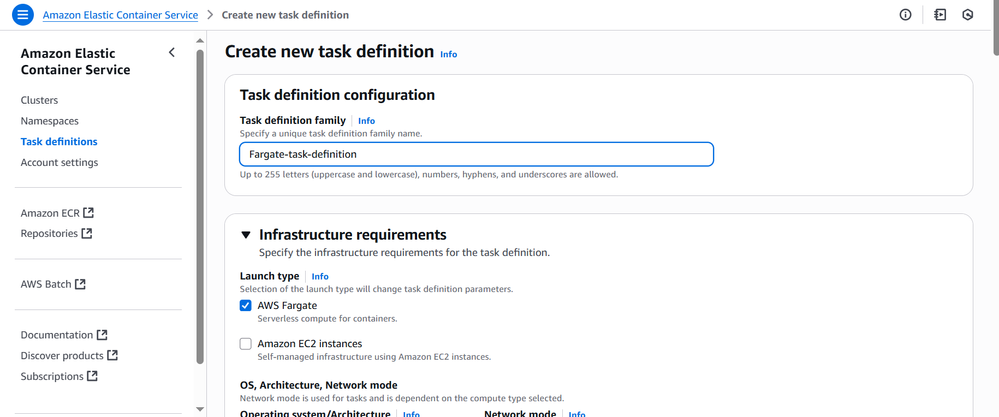Open the Clusters sidebar item
This screenshot has height=417, width=999.
pyautogui.click(x=39, y=100)
